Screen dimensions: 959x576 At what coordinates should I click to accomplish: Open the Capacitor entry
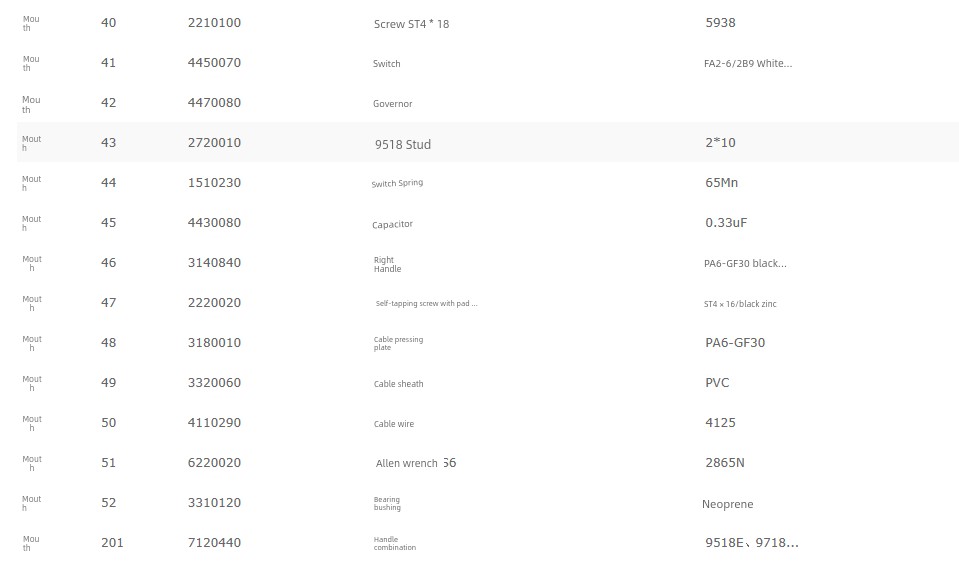(392, 224)
